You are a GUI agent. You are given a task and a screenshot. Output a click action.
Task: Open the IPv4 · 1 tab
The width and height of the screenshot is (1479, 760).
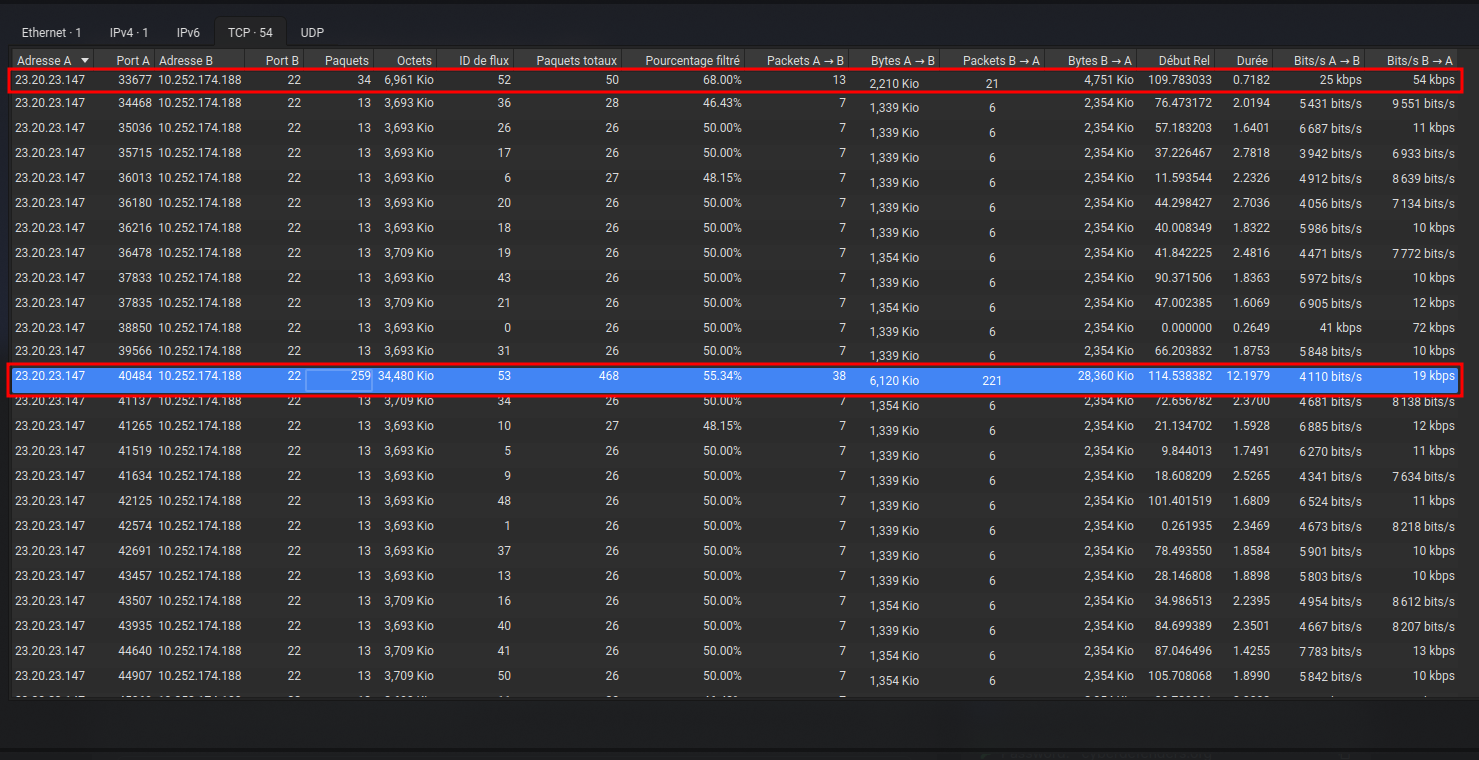point(130,33)
